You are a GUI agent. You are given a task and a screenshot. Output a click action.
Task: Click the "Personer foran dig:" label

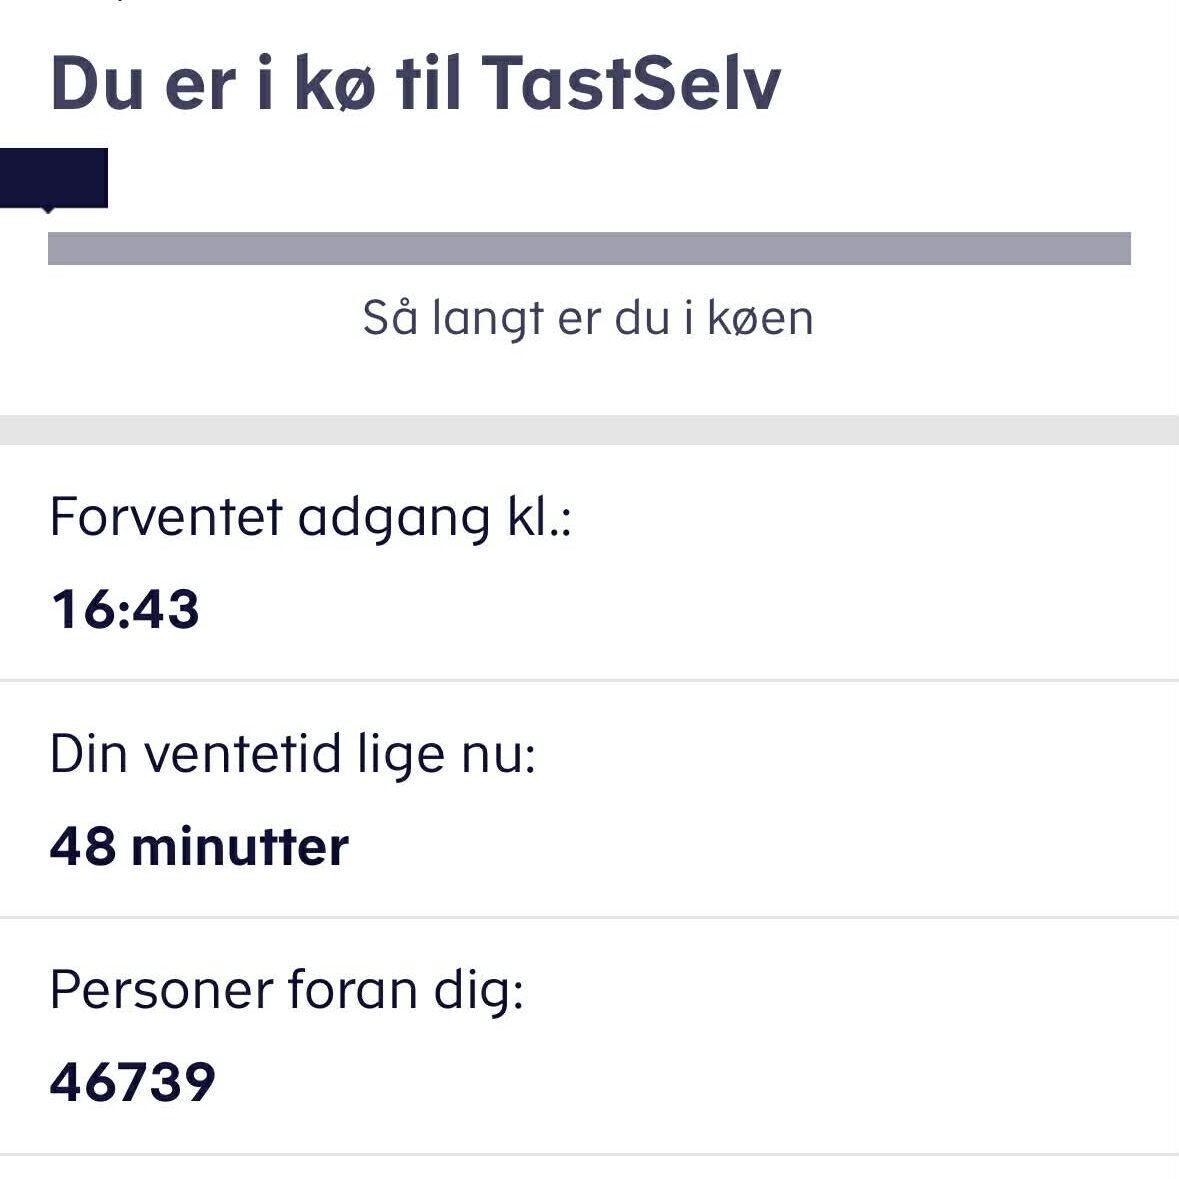(x=286, y=990)
